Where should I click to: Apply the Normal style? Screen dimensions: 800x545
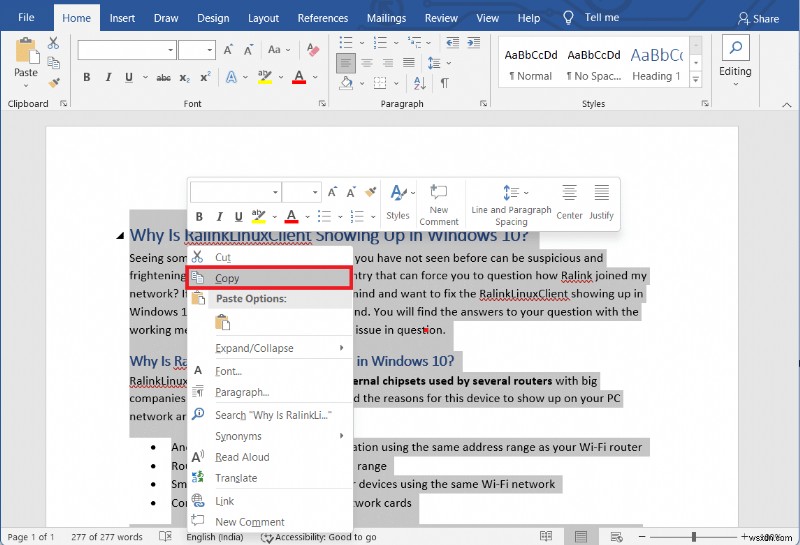(x=531, y=65)
